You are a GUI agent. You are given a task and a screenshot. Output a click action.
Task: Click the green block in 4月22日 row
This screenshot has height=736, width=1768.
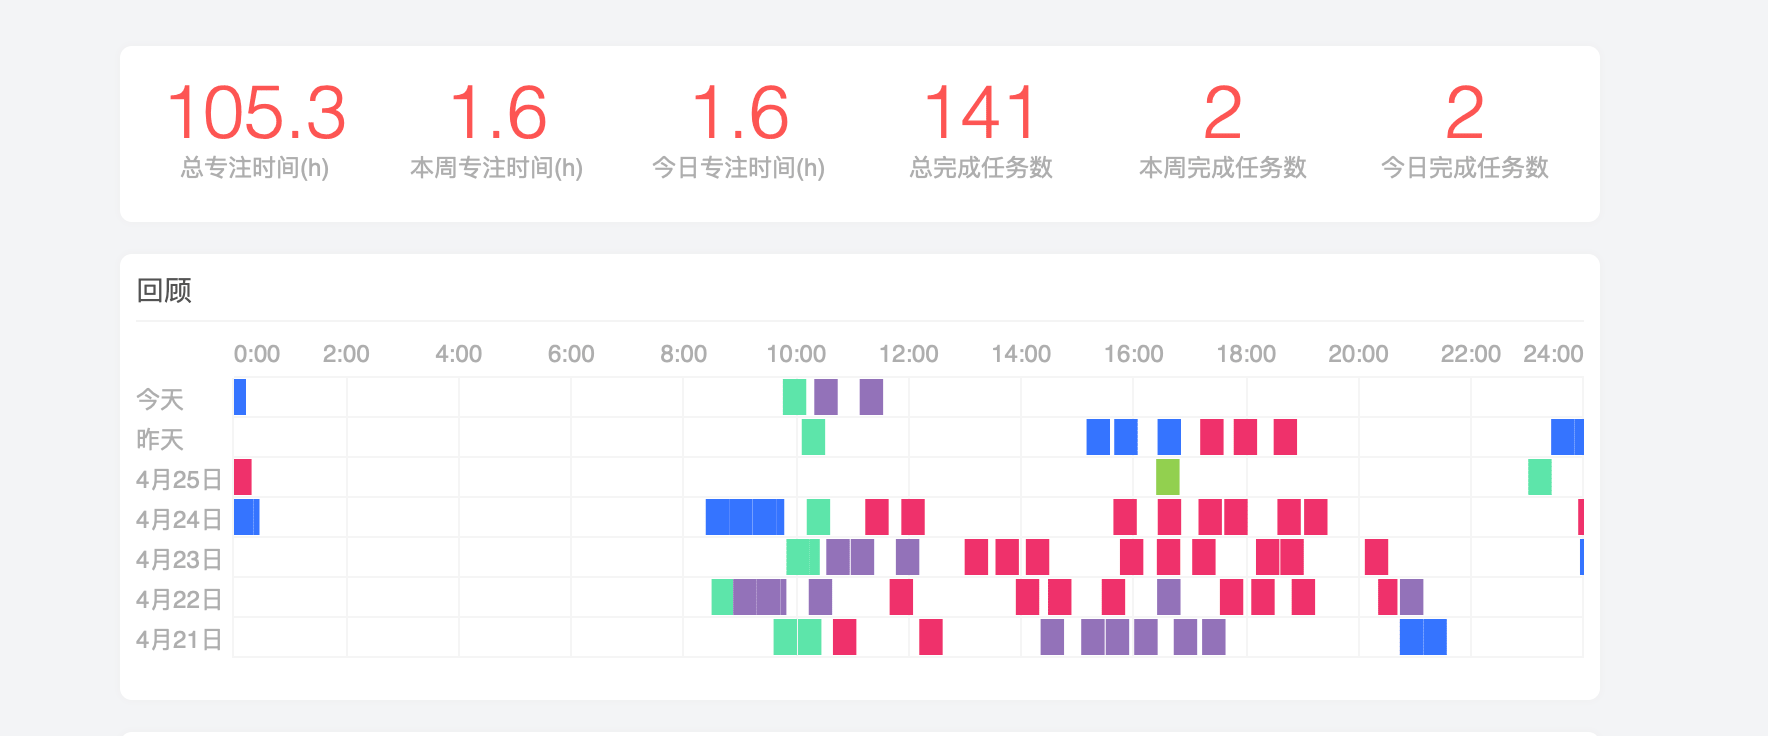[x=722, y=597]
